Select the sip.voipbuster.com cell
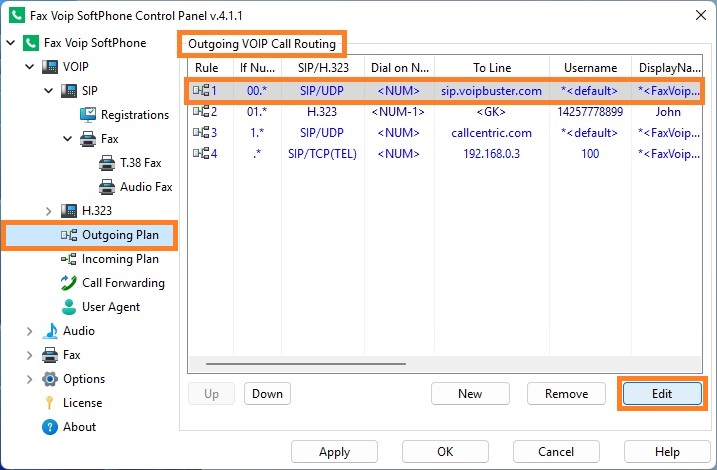The height and width of the screenshot is (470, 717). point(492,91)
